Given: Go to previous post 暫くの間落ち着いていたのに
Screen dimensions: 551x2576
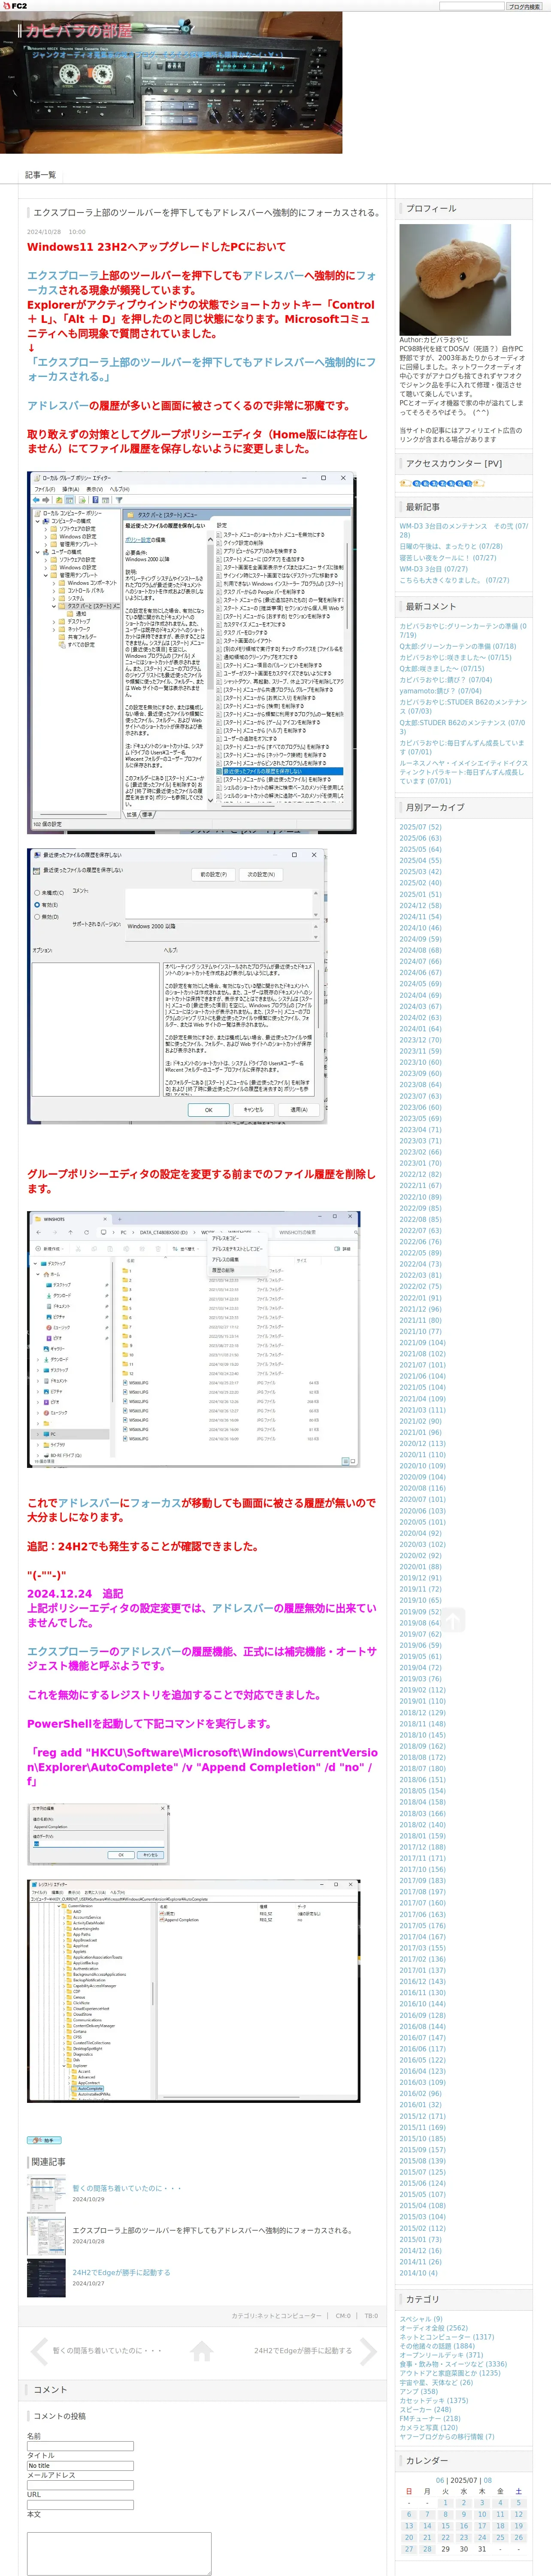Looking at the screenshot, I should (x=107, y=2350).
